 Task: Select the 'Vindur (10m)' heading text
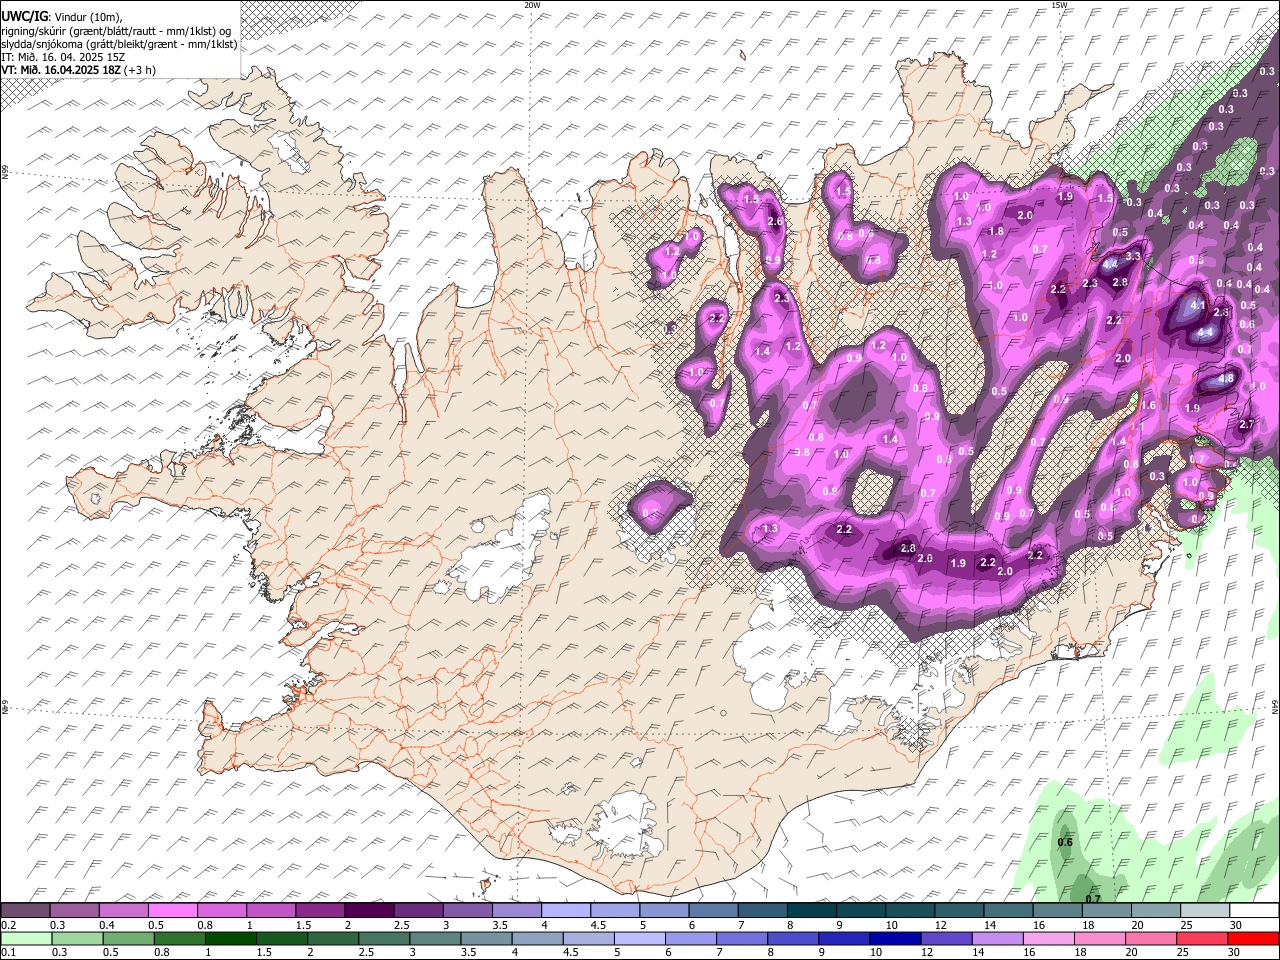(86, 17)
